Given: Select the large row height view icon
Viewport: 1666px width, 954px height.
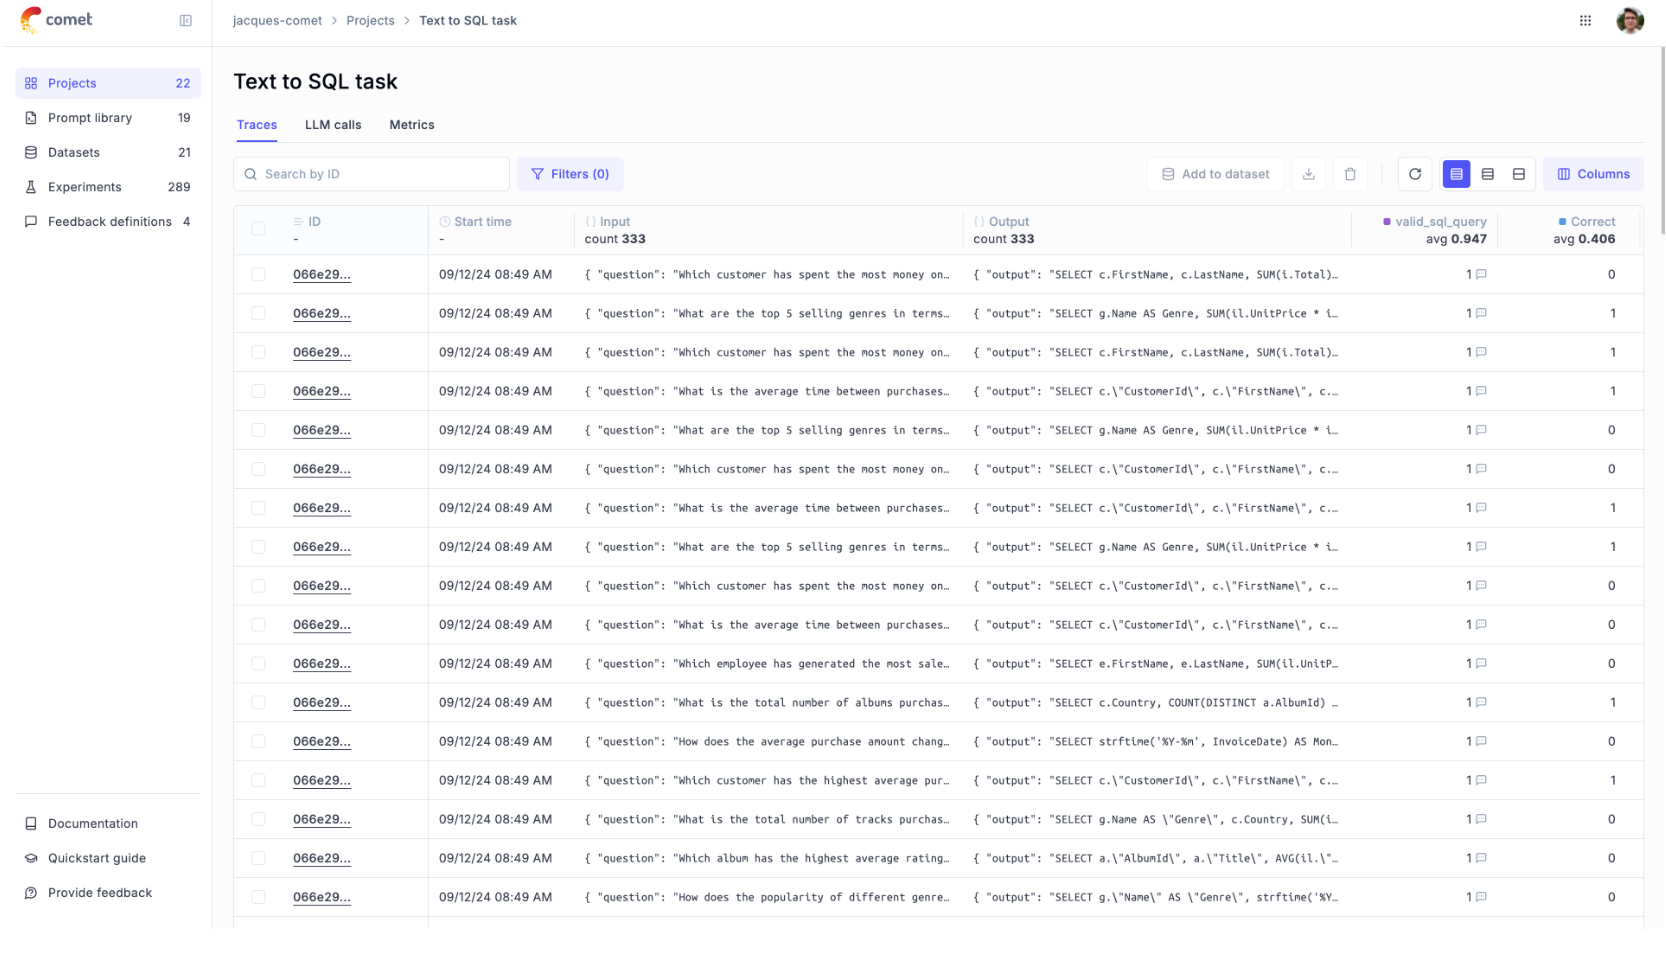Looking at the screenshot, I should 1518,174.
